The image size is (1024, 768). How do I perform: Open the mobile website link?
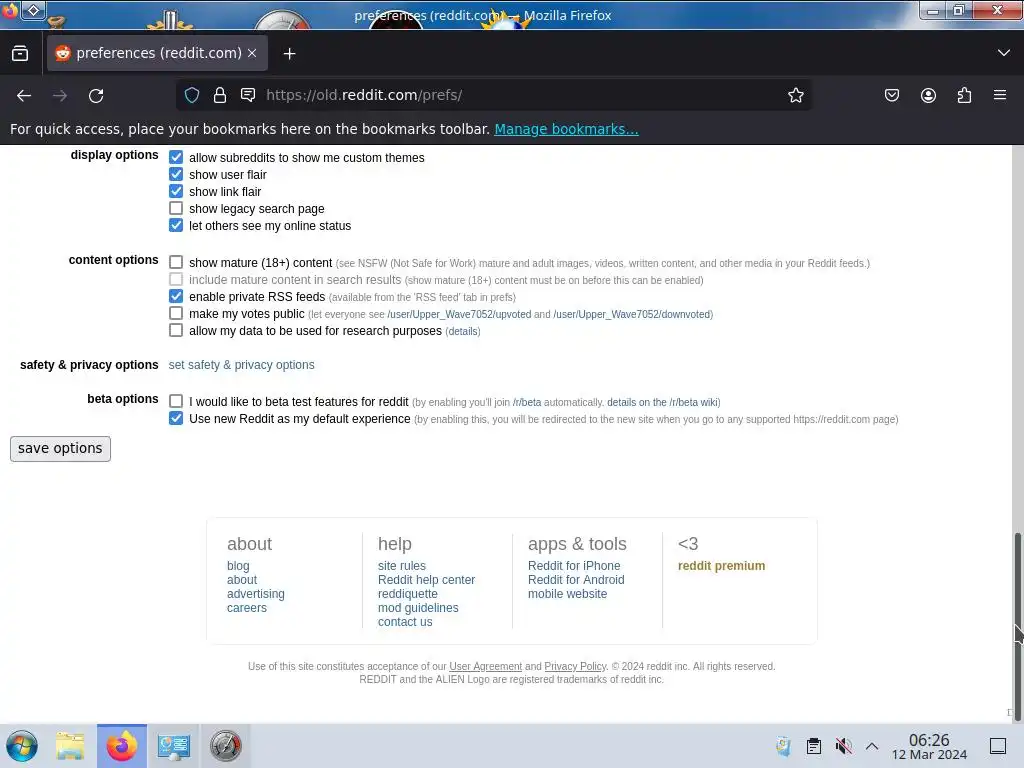coord(568,594)
